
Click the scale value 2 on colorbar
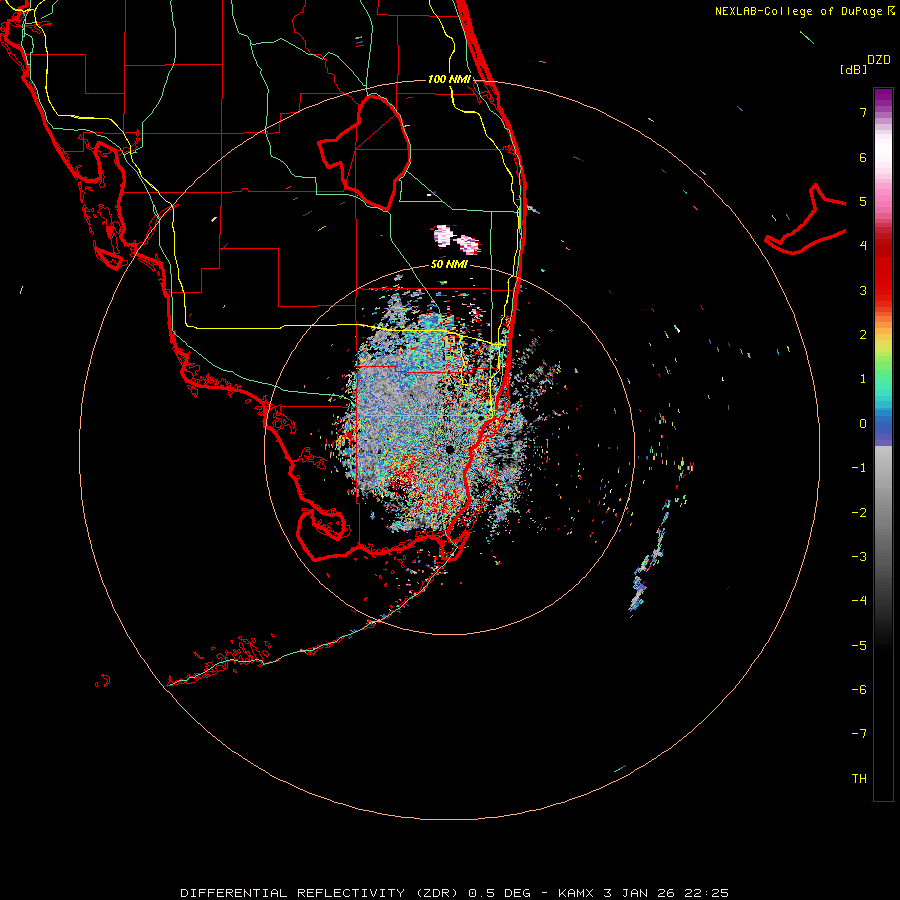(x=863, y=335)
